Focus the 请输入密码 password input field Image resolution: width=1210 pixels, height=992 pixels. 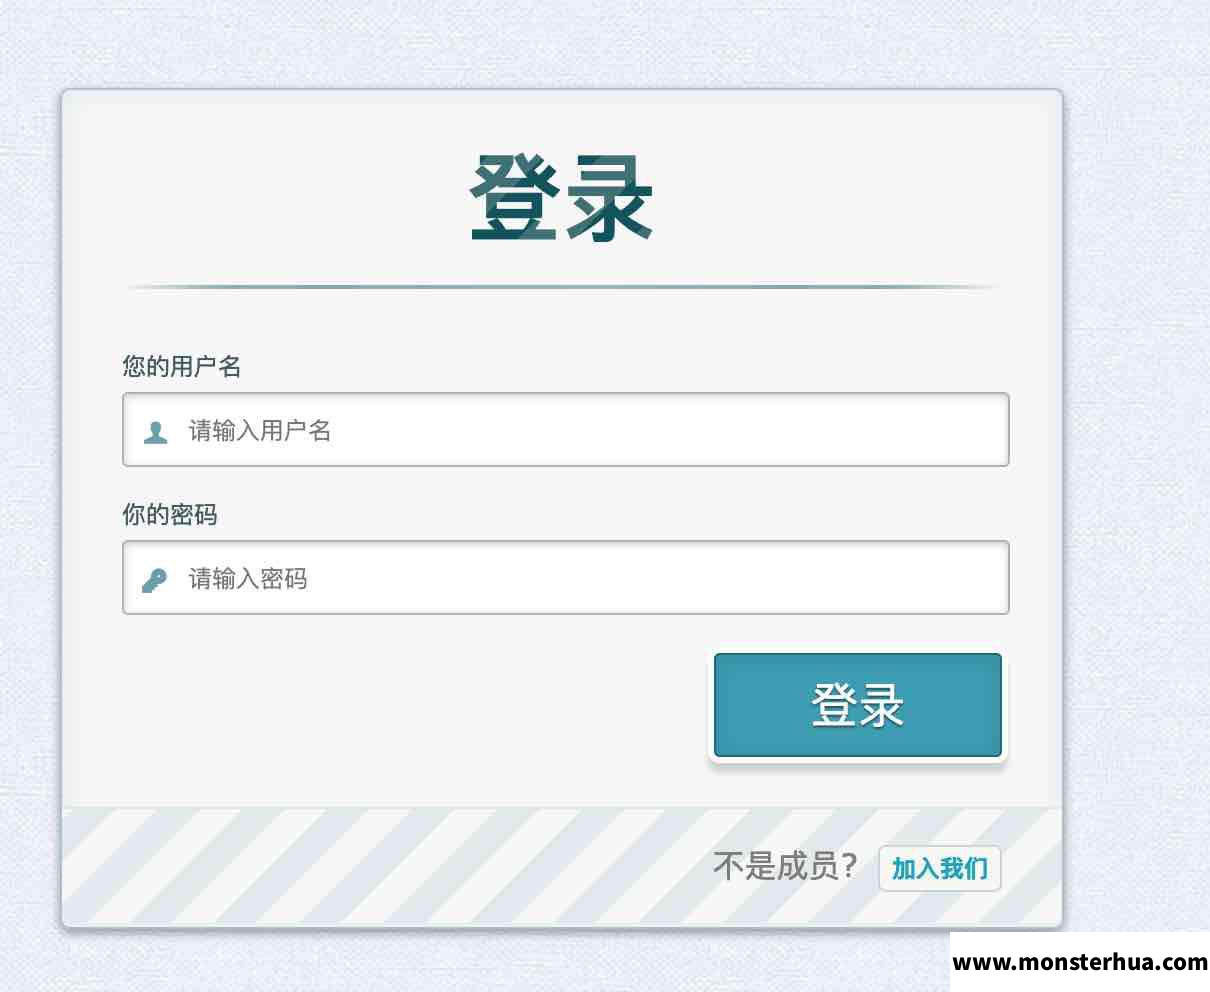click(566, 577)
